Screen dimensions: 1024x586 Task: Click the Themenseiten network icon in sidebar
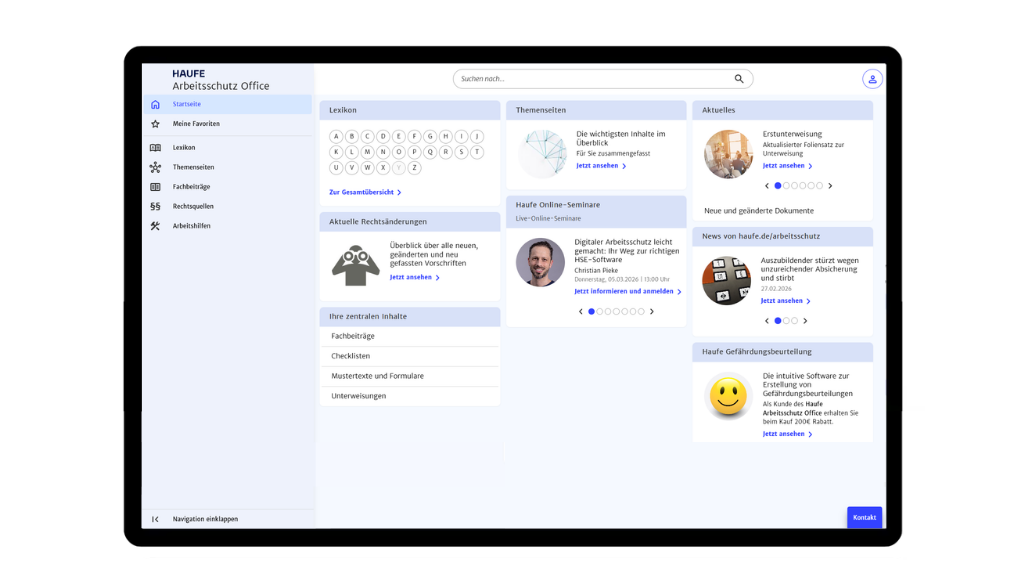(155, 167)
